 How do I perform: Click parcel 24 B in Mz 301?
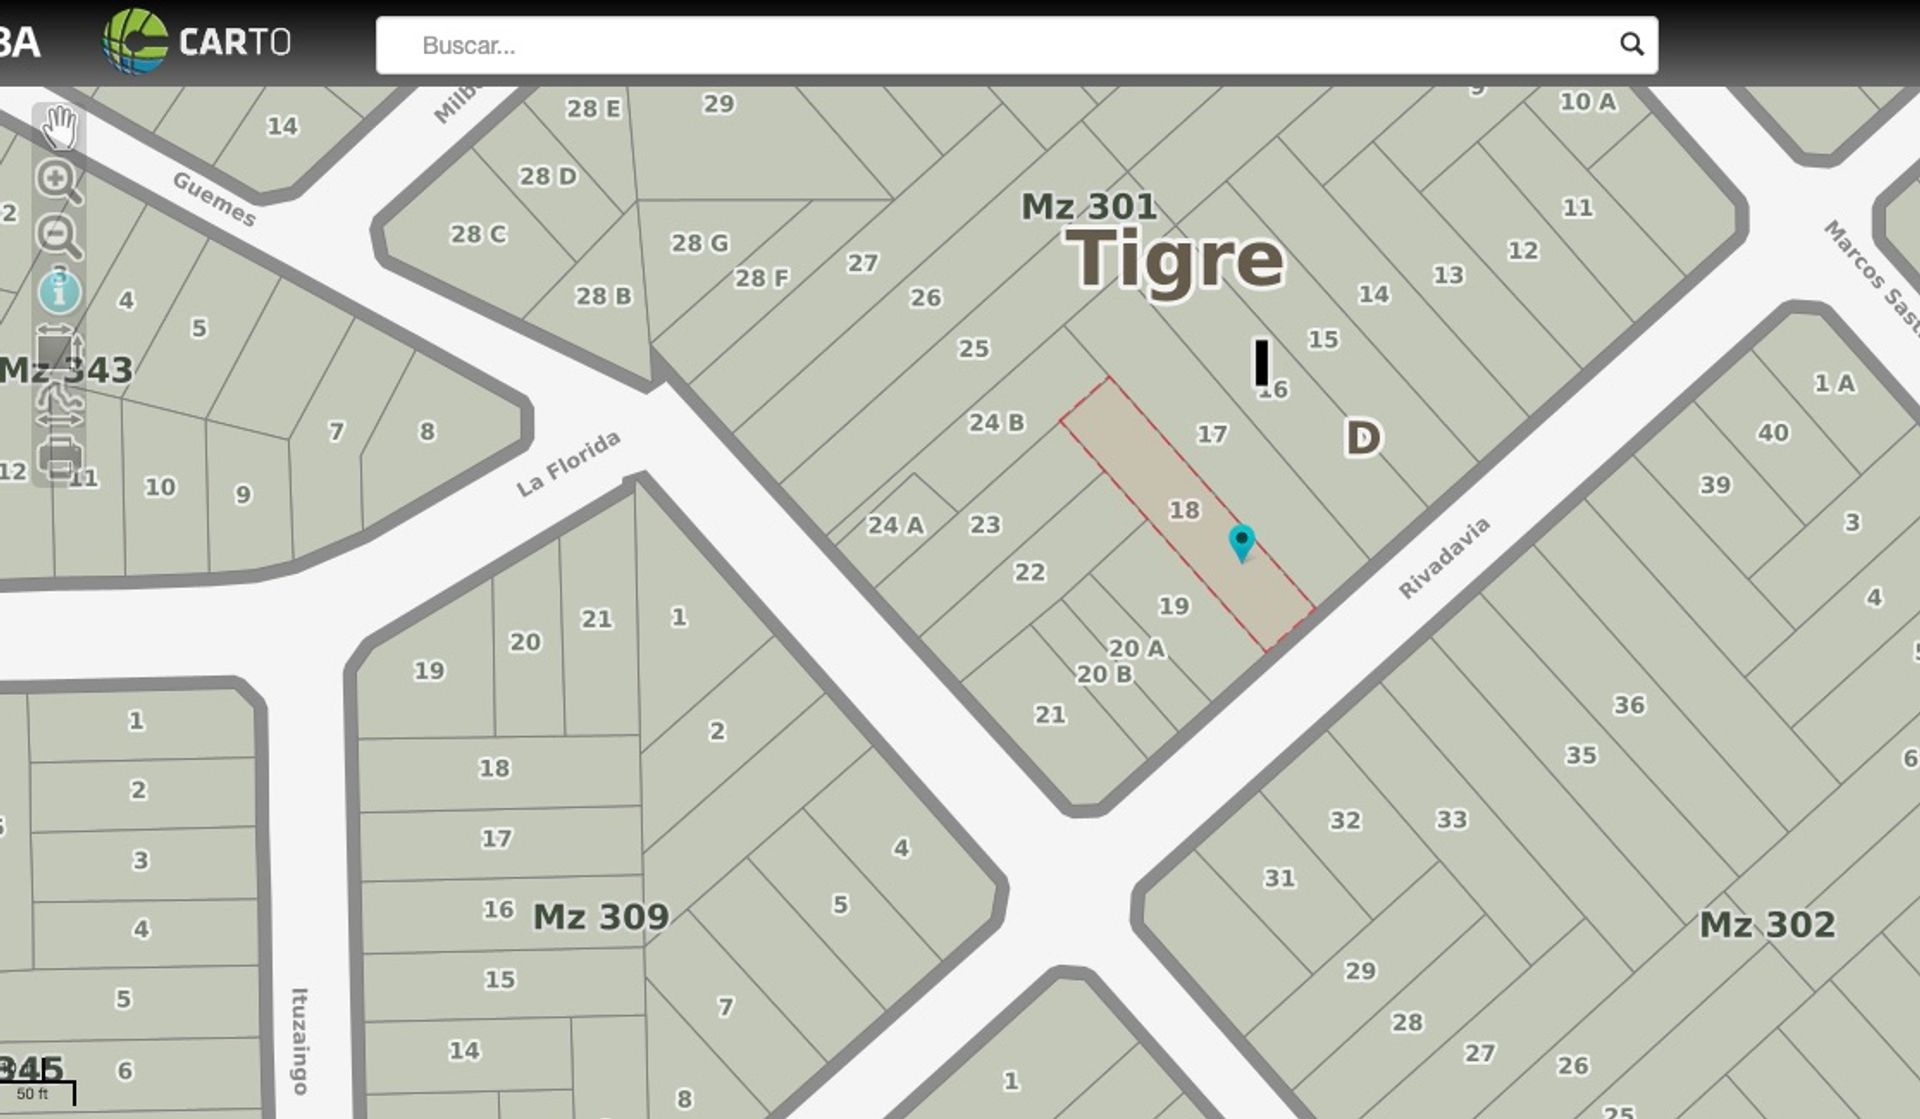point(995,422)
